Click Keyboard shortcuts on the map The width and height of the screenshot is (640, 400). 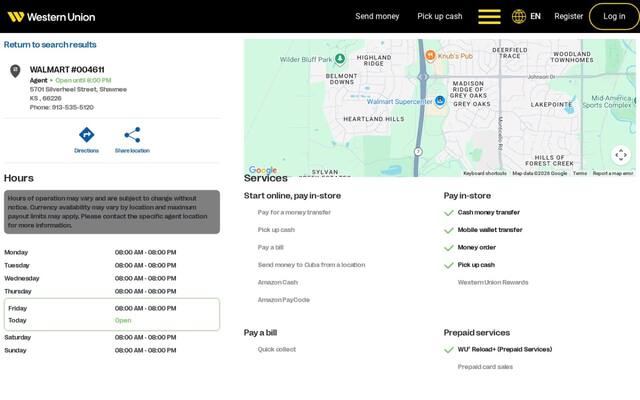[485, 173]
